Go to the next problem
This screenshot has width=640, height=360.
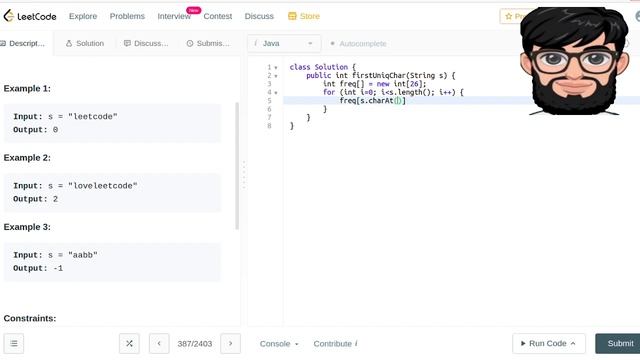(230, 344)
